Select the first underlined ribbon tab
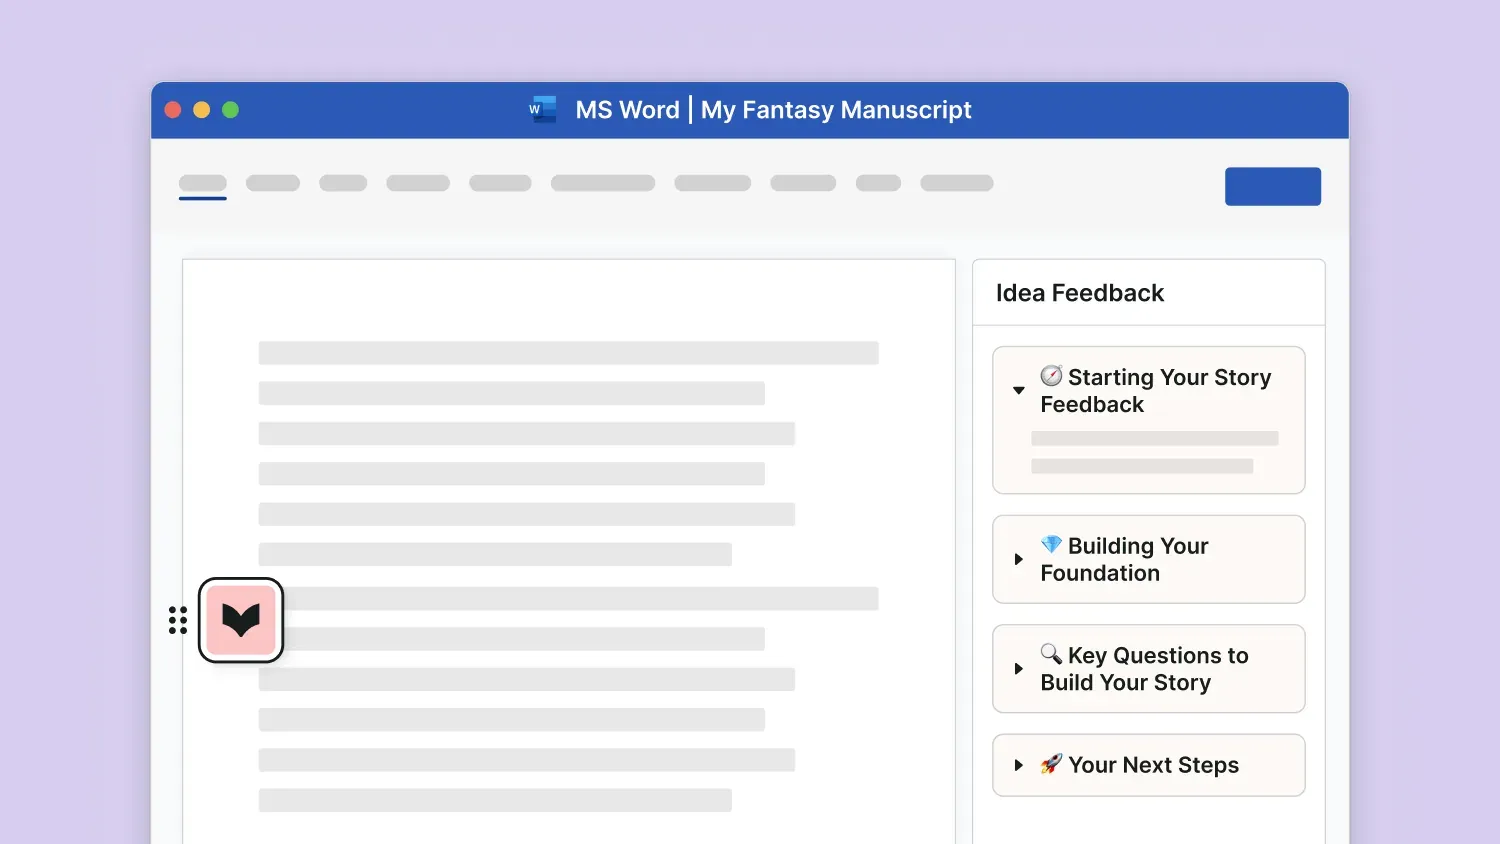This screenshot has width=1500, height=844. [x=203, y=185]
